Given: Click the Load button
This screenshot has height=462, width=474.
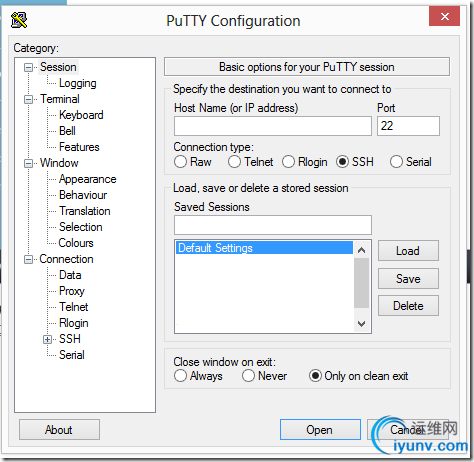Looking at the screenshot, I should [x=408, y=251].
